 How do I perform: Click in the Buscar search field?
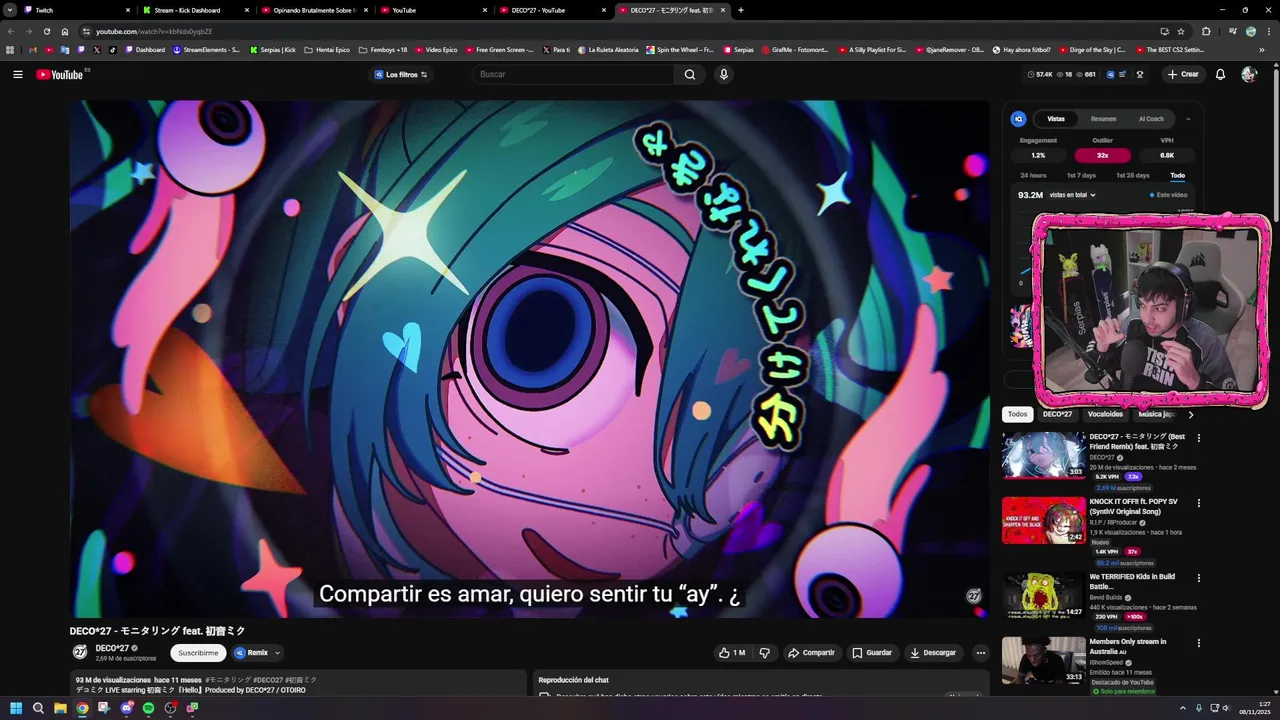[575, 74]
